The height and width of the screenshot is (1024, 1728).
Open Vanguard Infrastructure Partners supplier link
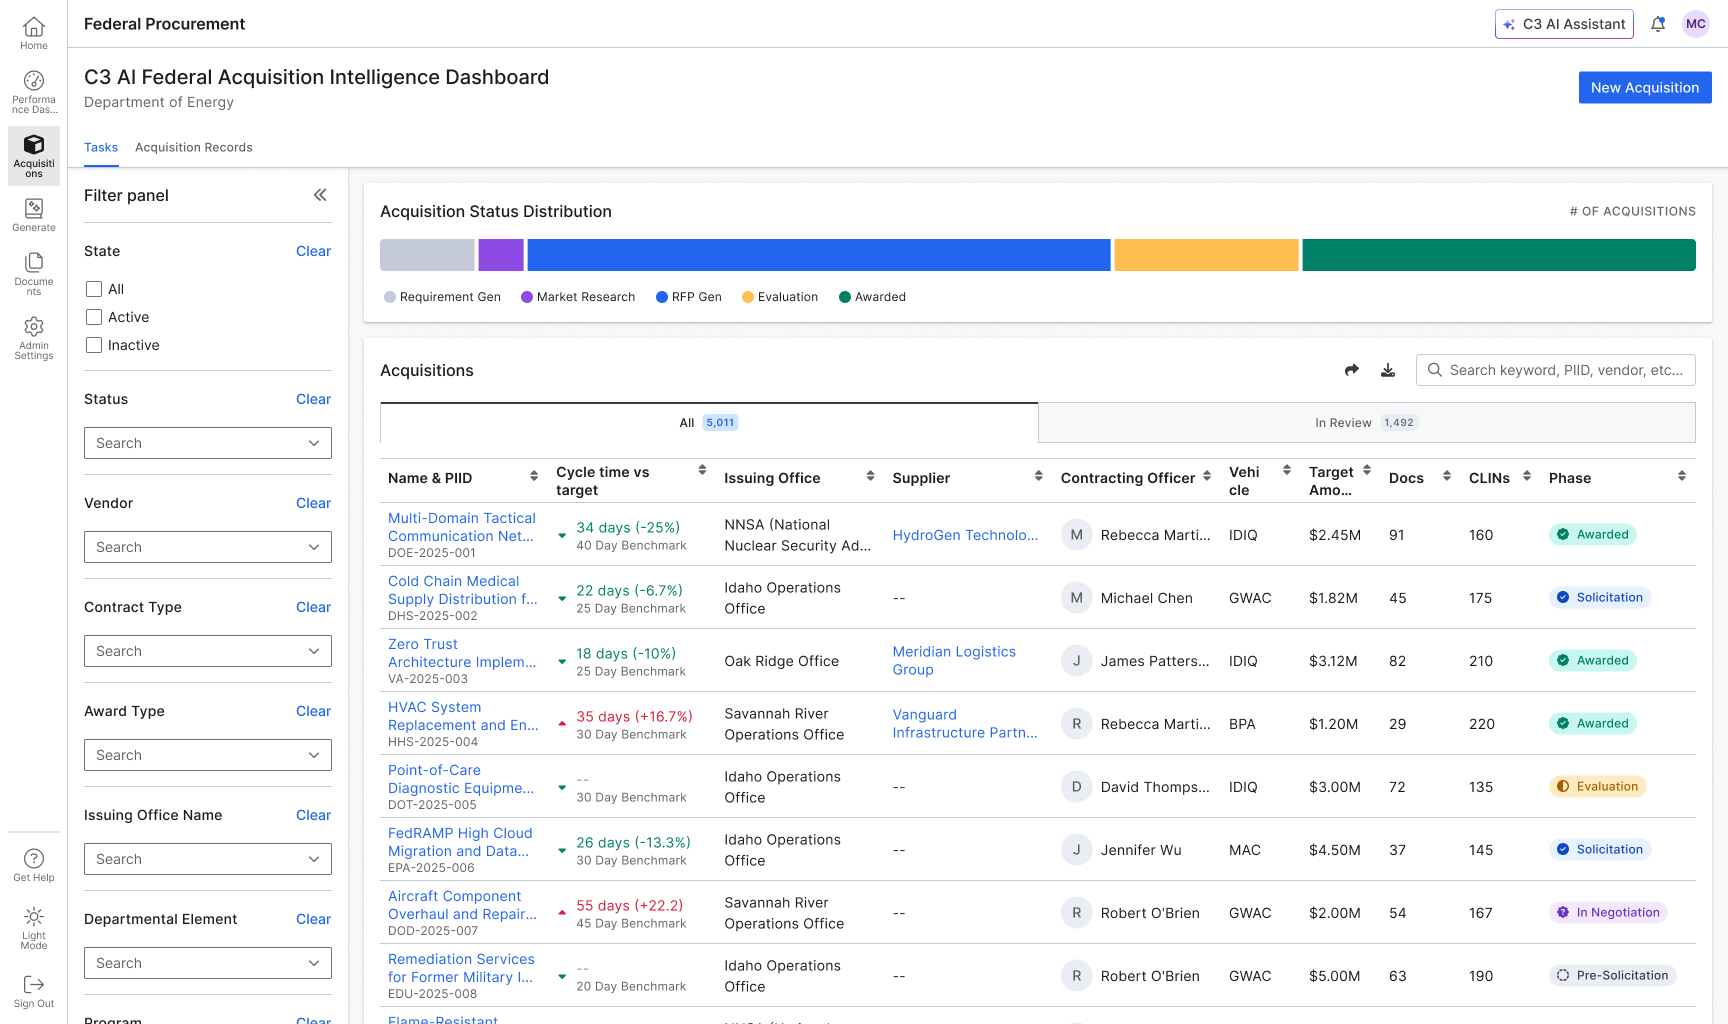click(x=965, y=723)
